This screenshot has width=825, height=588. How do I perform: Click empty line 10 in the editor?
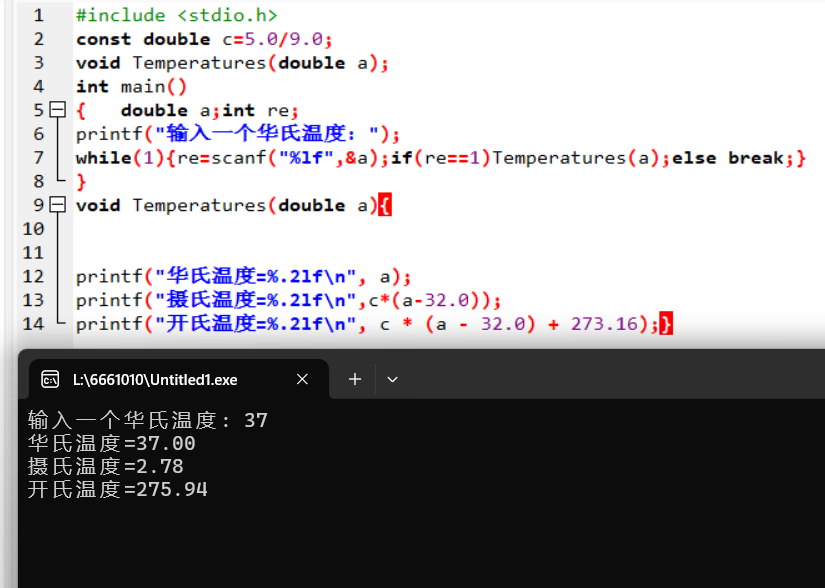[x=447, y=229]
